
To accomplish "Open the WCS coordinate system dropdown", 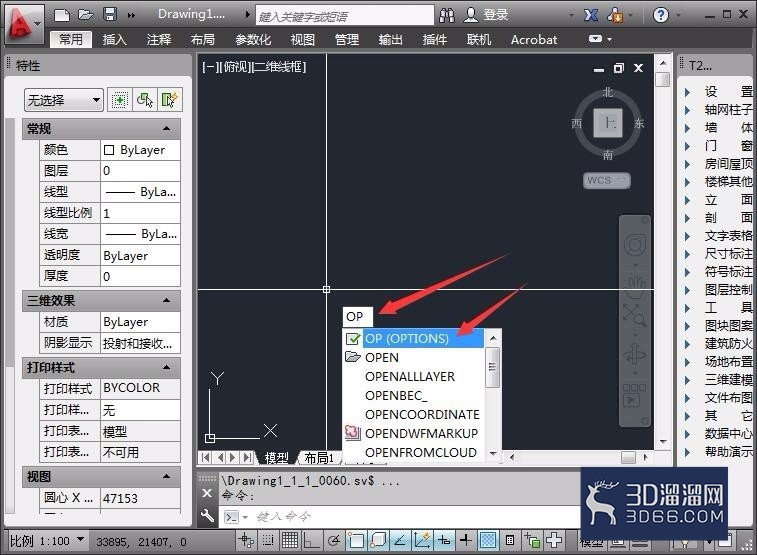I will point(607,180).
